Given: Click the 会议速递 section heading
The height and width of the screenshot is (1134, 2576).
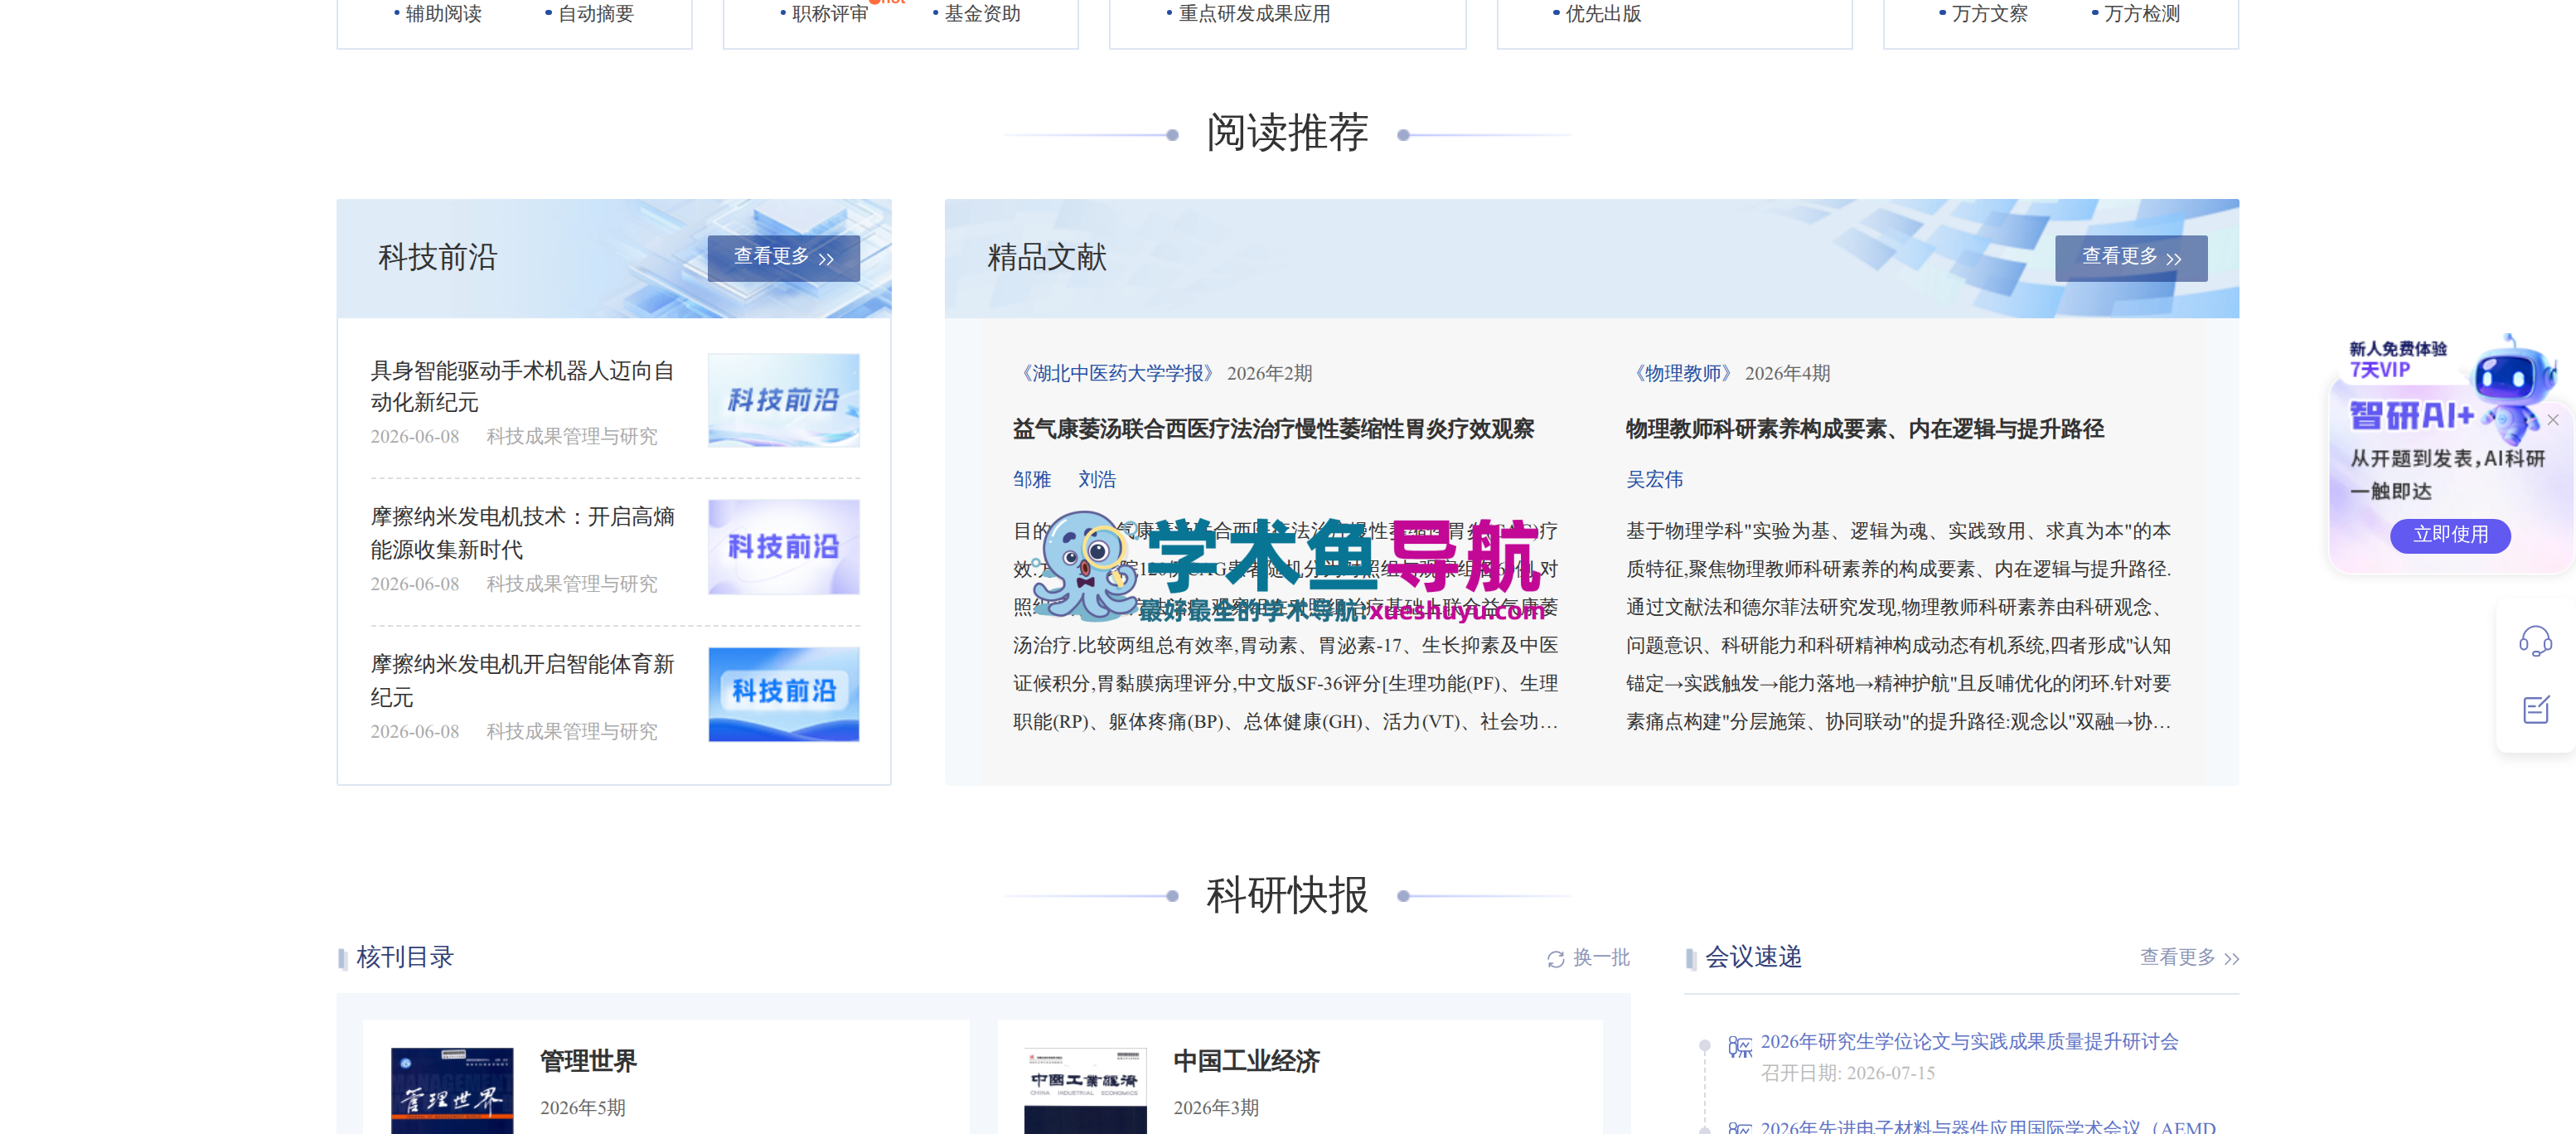Looking at the screenshot, I should 1752,957.
